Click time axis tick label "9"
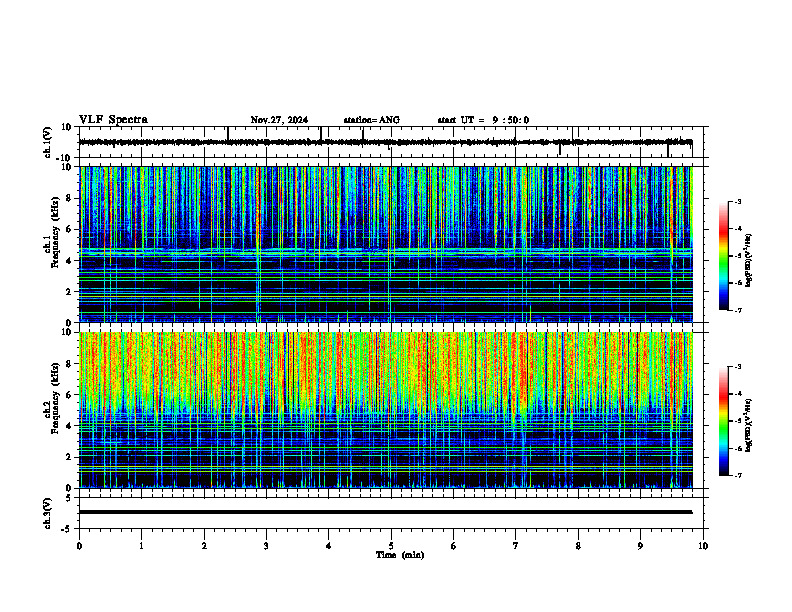Screen dimensions: 792x612 [x=640, y=546]
